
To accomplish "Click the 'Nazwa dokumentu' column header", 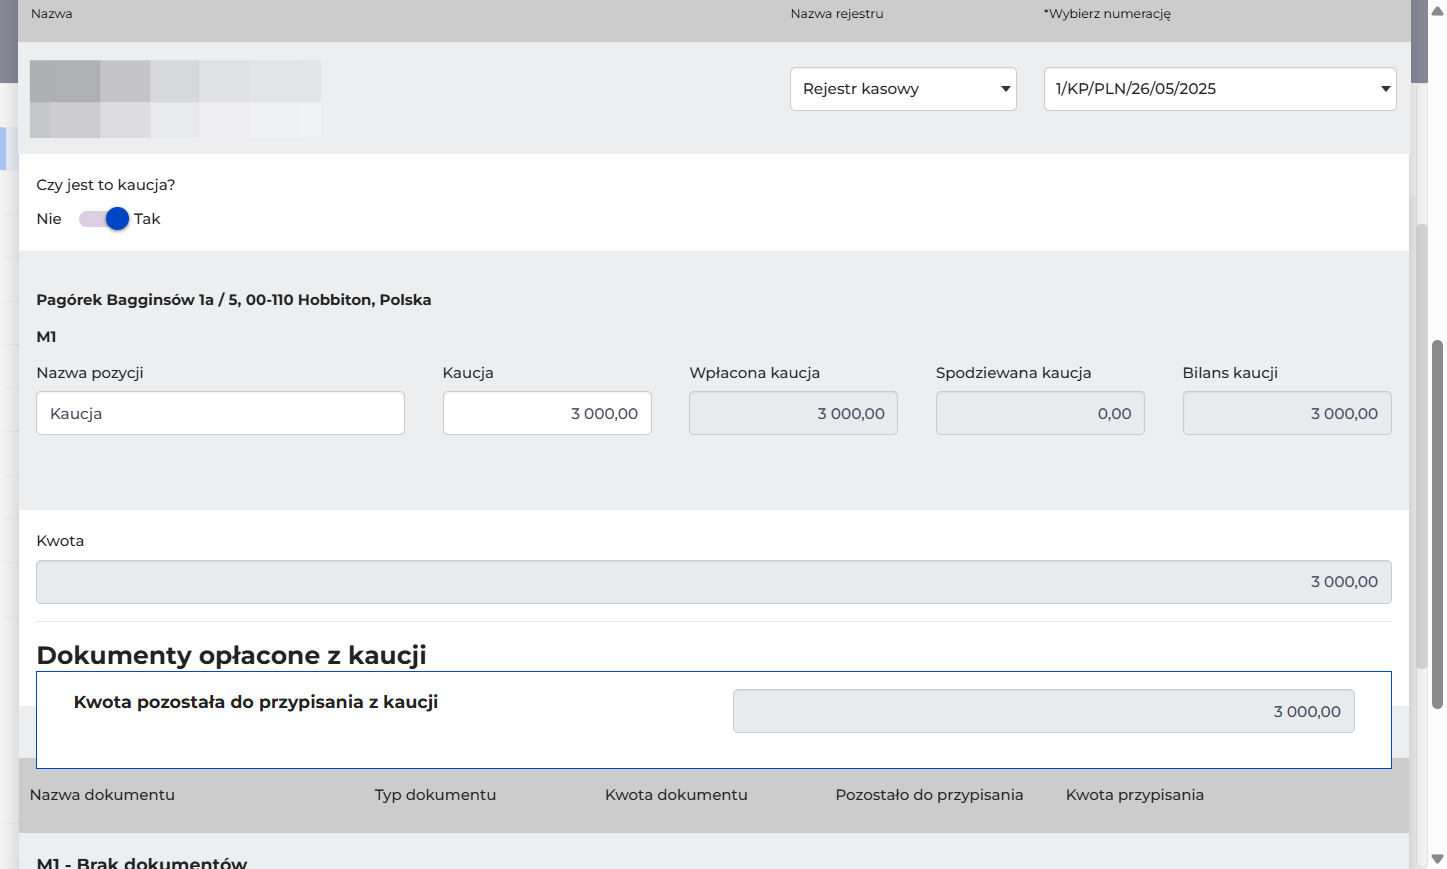I will [102, 795].
